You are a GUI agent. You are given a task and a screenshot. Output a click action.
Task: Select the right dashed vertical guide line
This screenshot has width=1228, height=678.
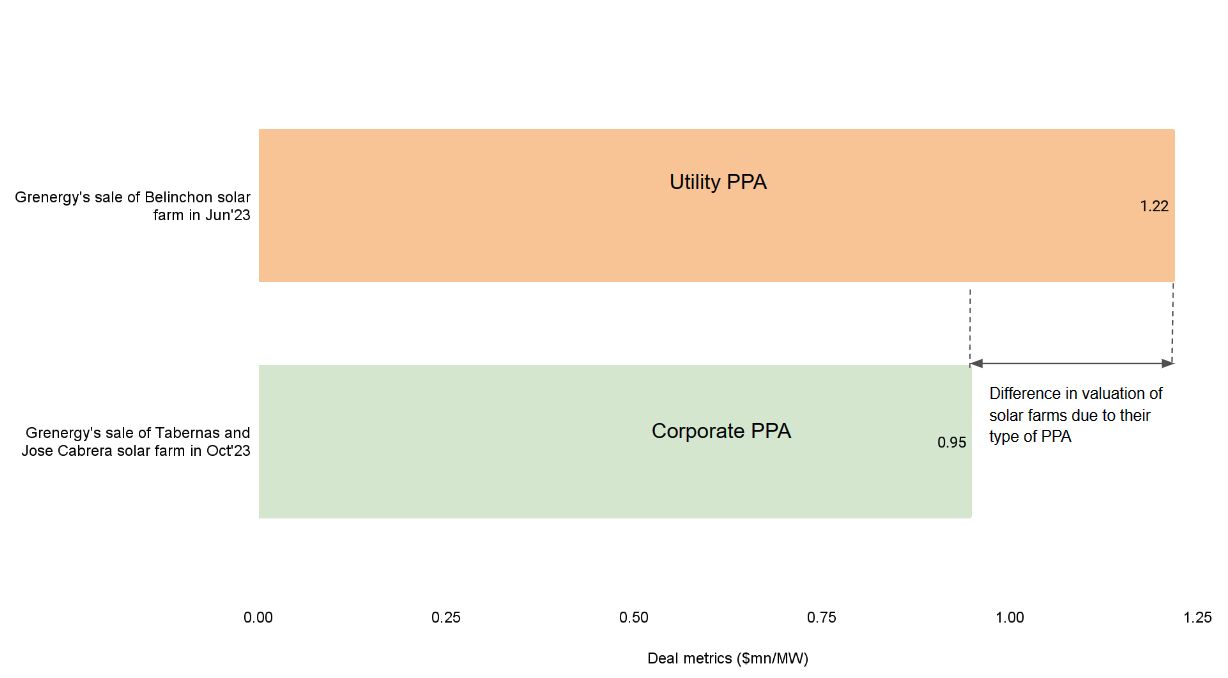click(x=1173, y=320)
